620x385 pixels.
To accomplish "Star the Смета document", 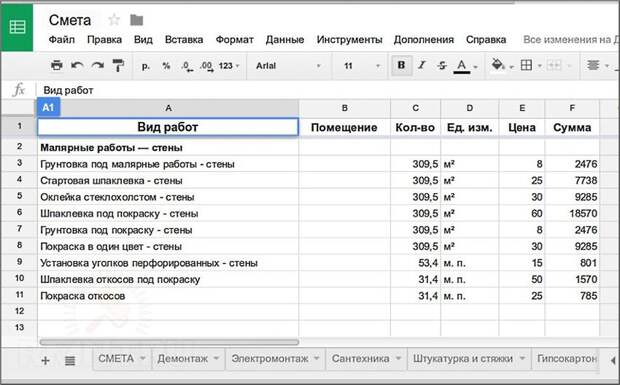I will coord(114,20).
